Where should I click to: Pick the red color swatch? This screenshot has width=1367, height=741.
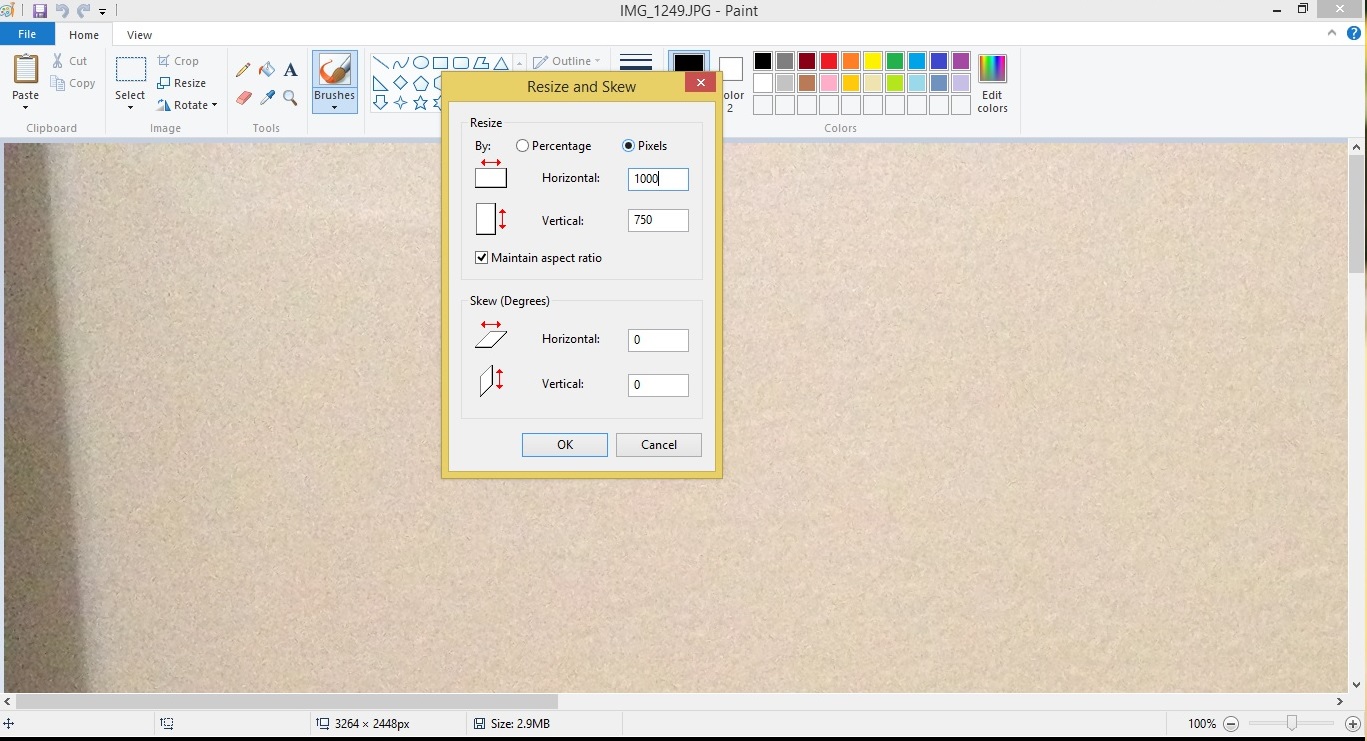pos(829,62)
